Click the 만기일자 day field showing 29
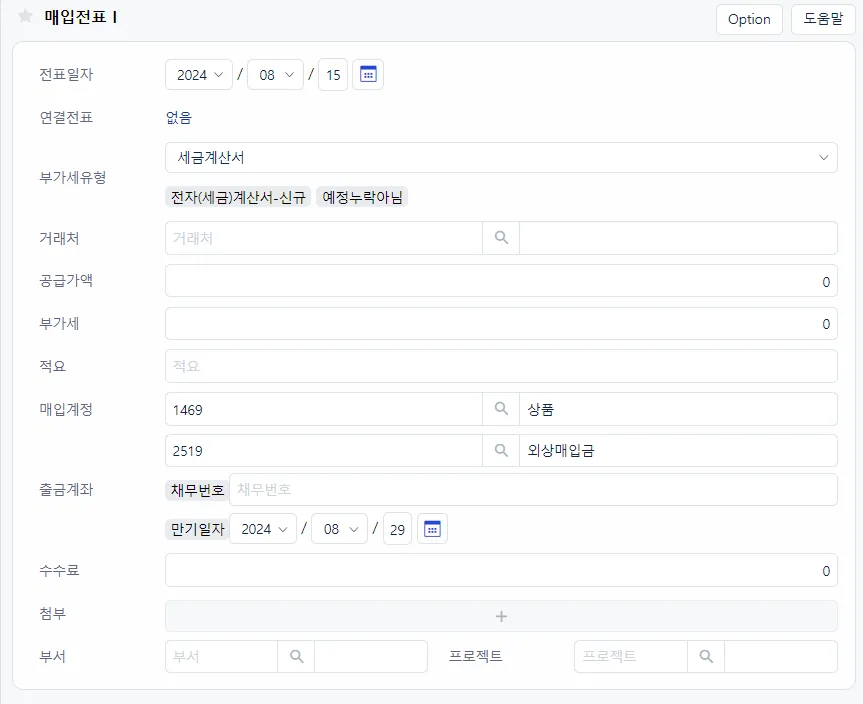The height and width of the screenshot is (704, 863). (x=397, y=529)
